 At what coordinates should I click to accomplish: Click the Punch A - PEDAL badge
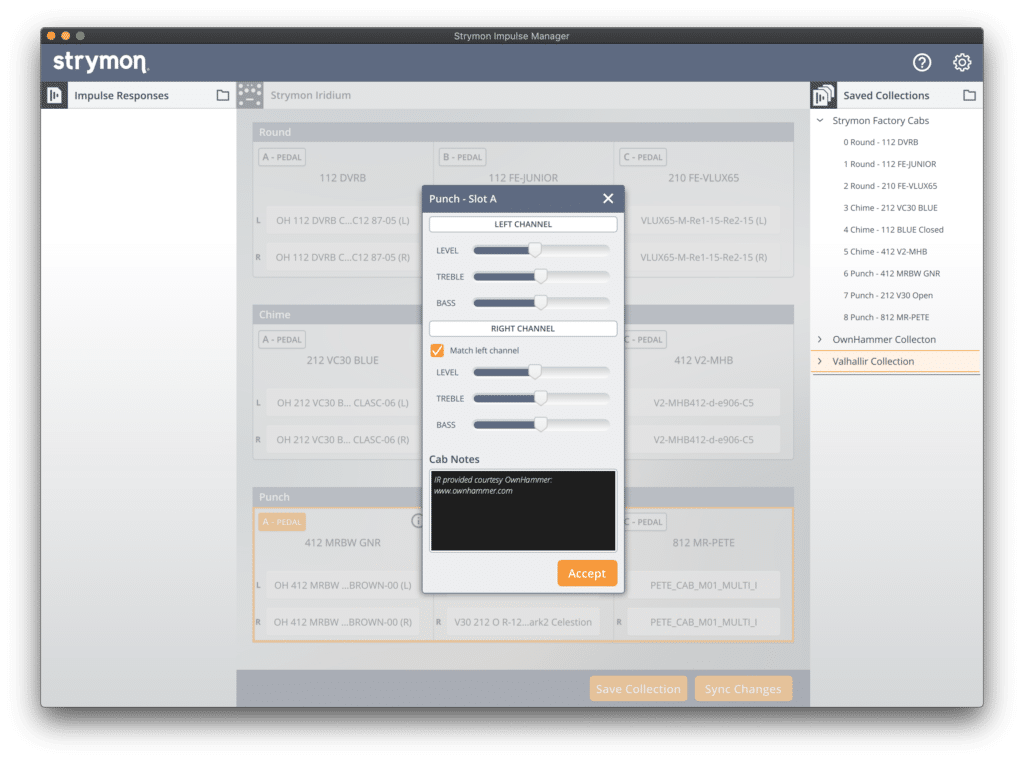[x=282, y=521]
